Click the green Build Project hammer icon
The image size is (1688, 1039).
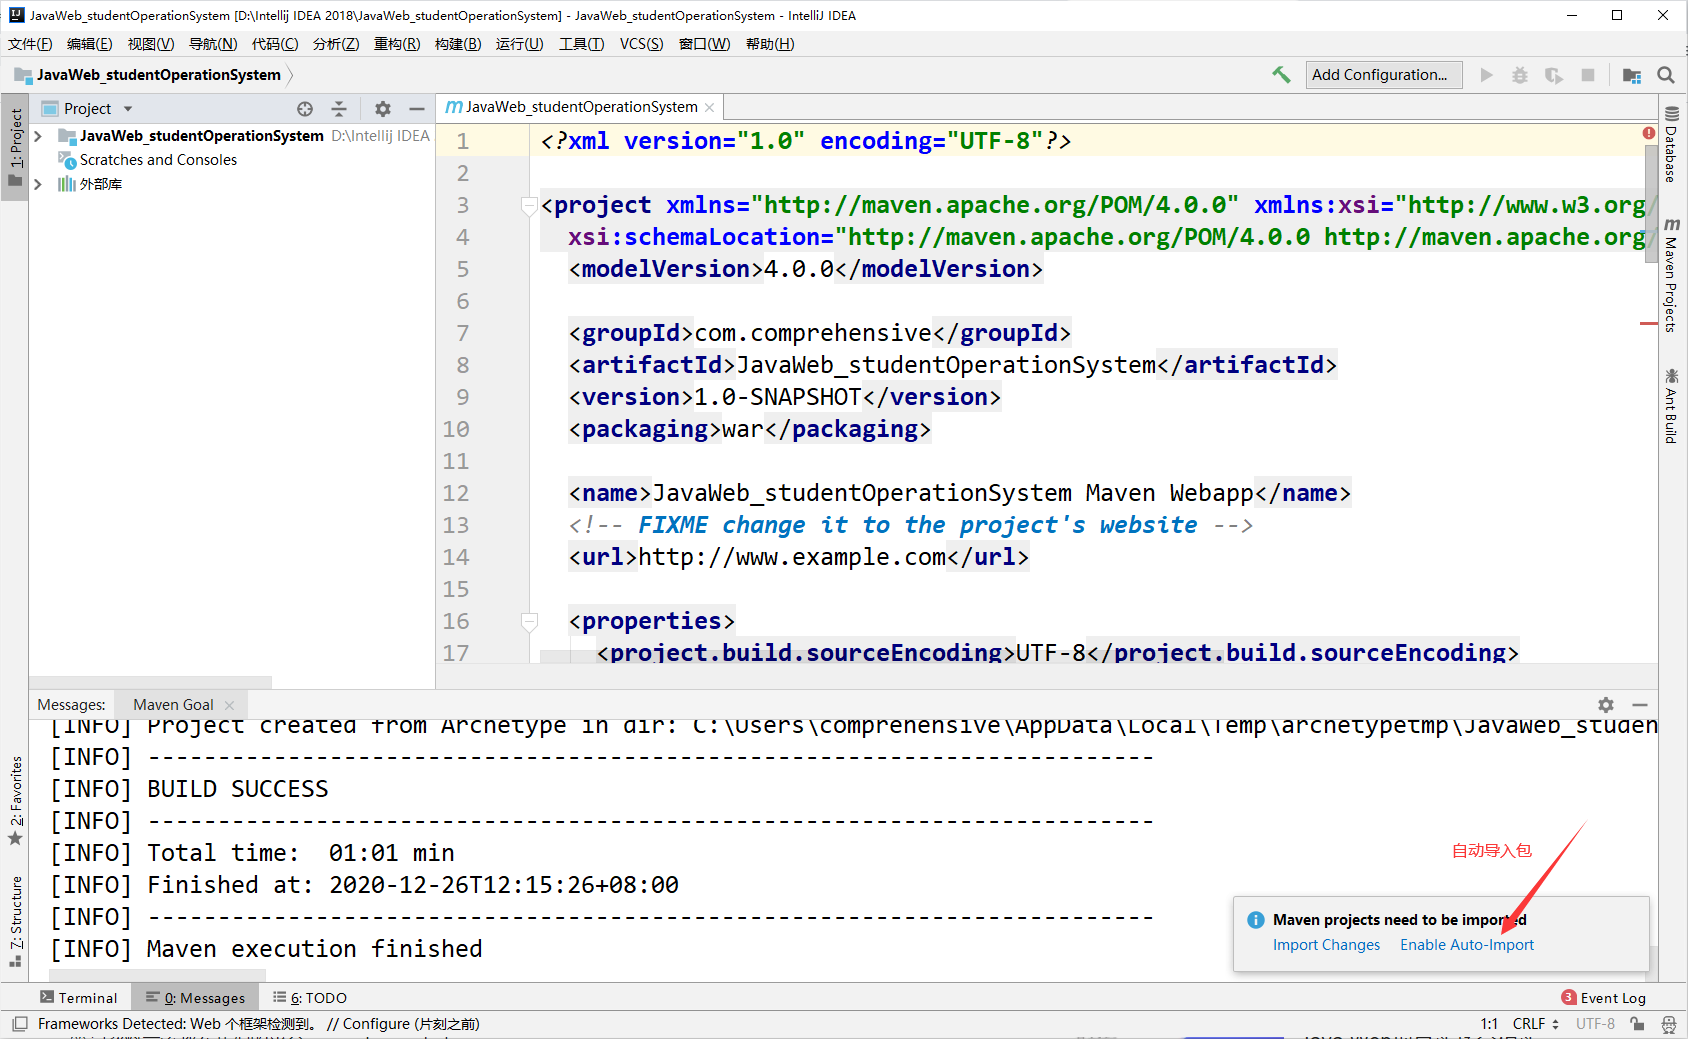[x=1281, y=75]
